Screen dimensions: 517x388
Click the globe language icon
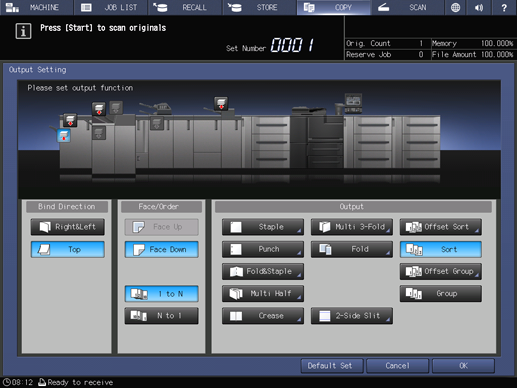point(455,7)
